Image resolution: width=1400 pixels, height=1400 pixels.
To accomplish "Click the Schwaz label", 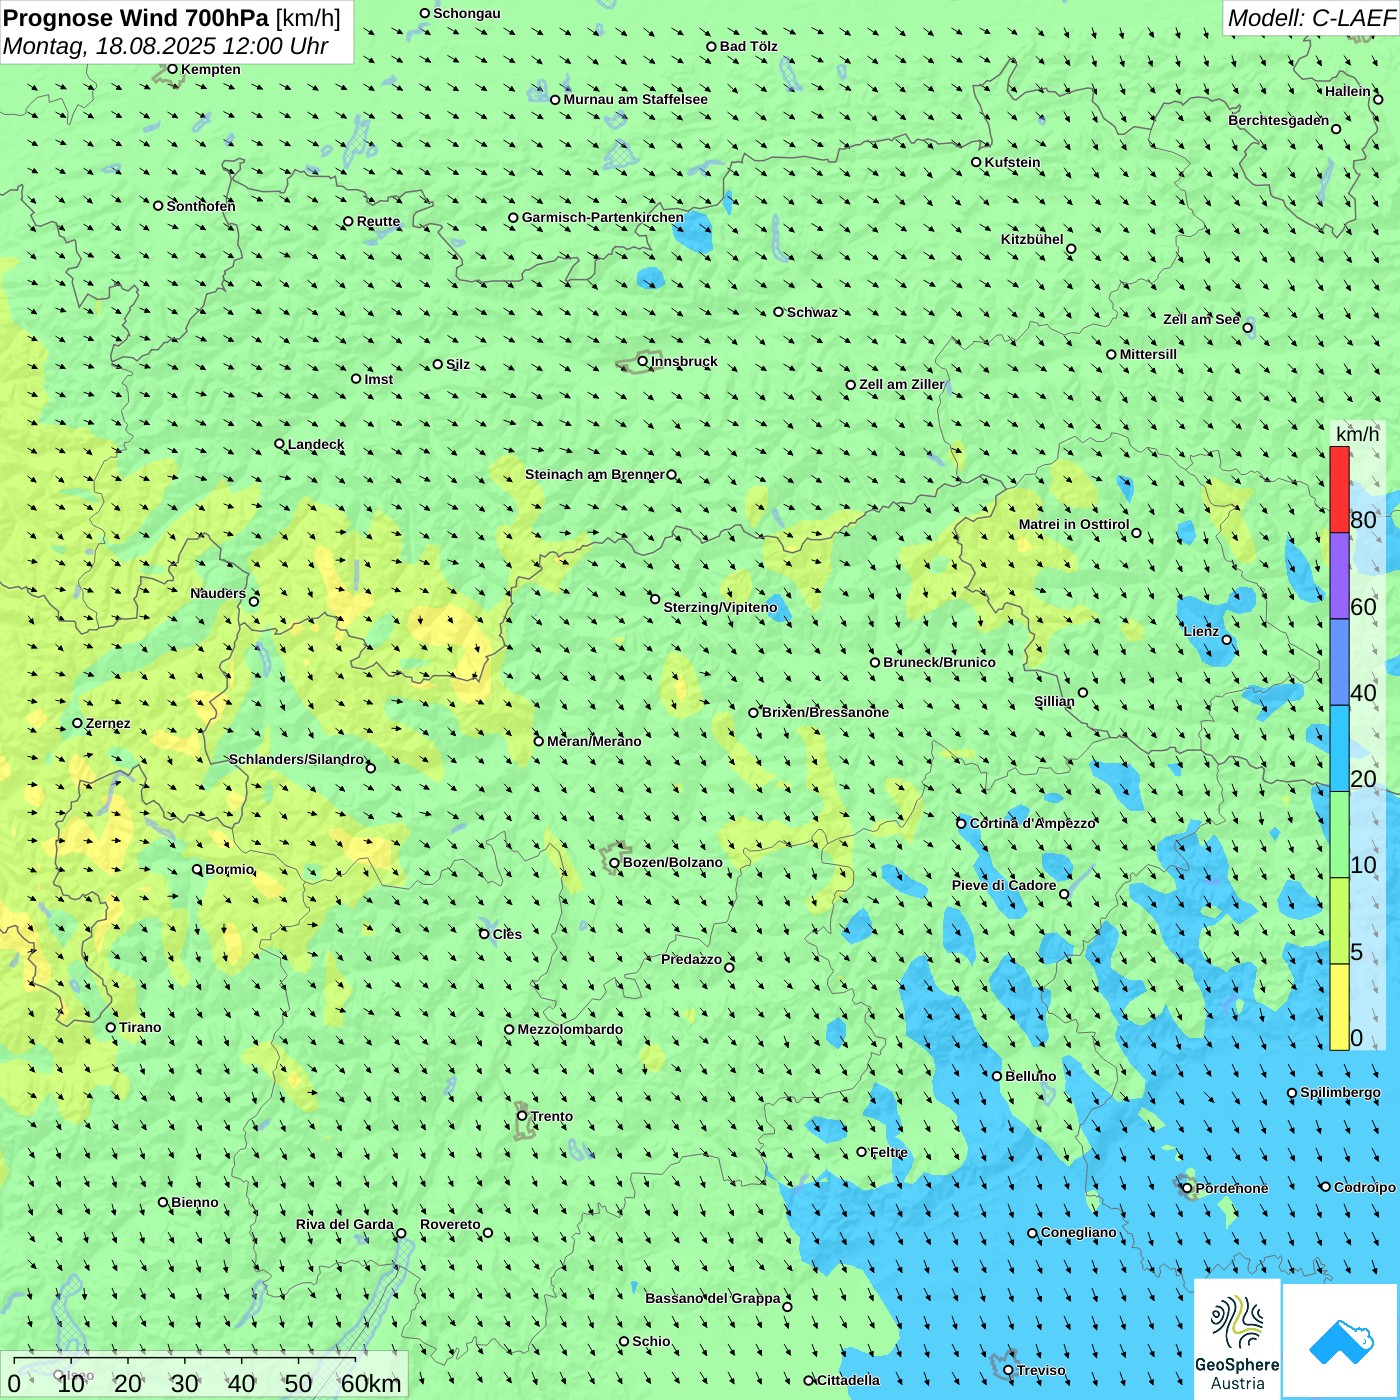I will pyautogui.click(x=812, y=312).
